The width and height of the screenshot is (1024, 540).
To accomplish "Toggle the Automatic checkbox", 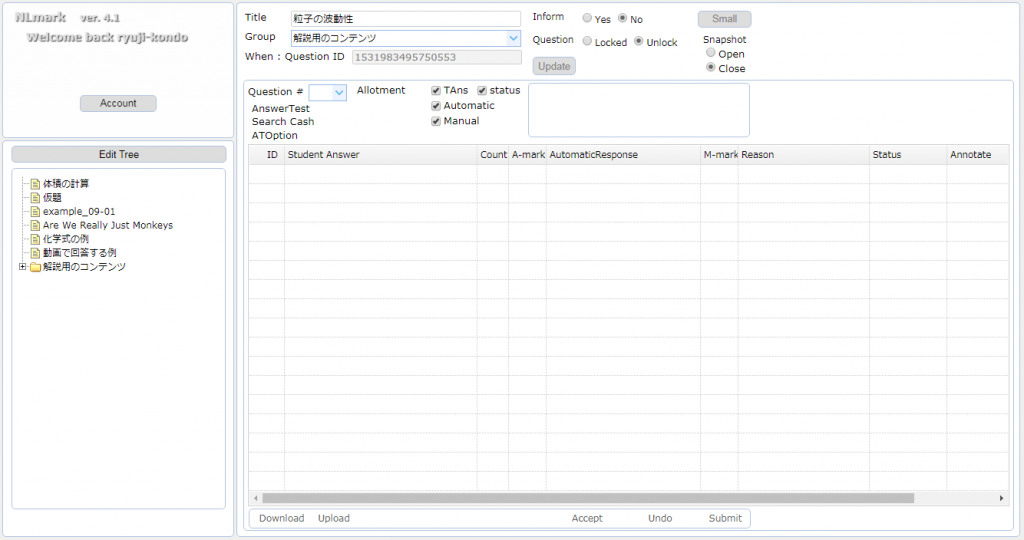I will tap(436, 106).
